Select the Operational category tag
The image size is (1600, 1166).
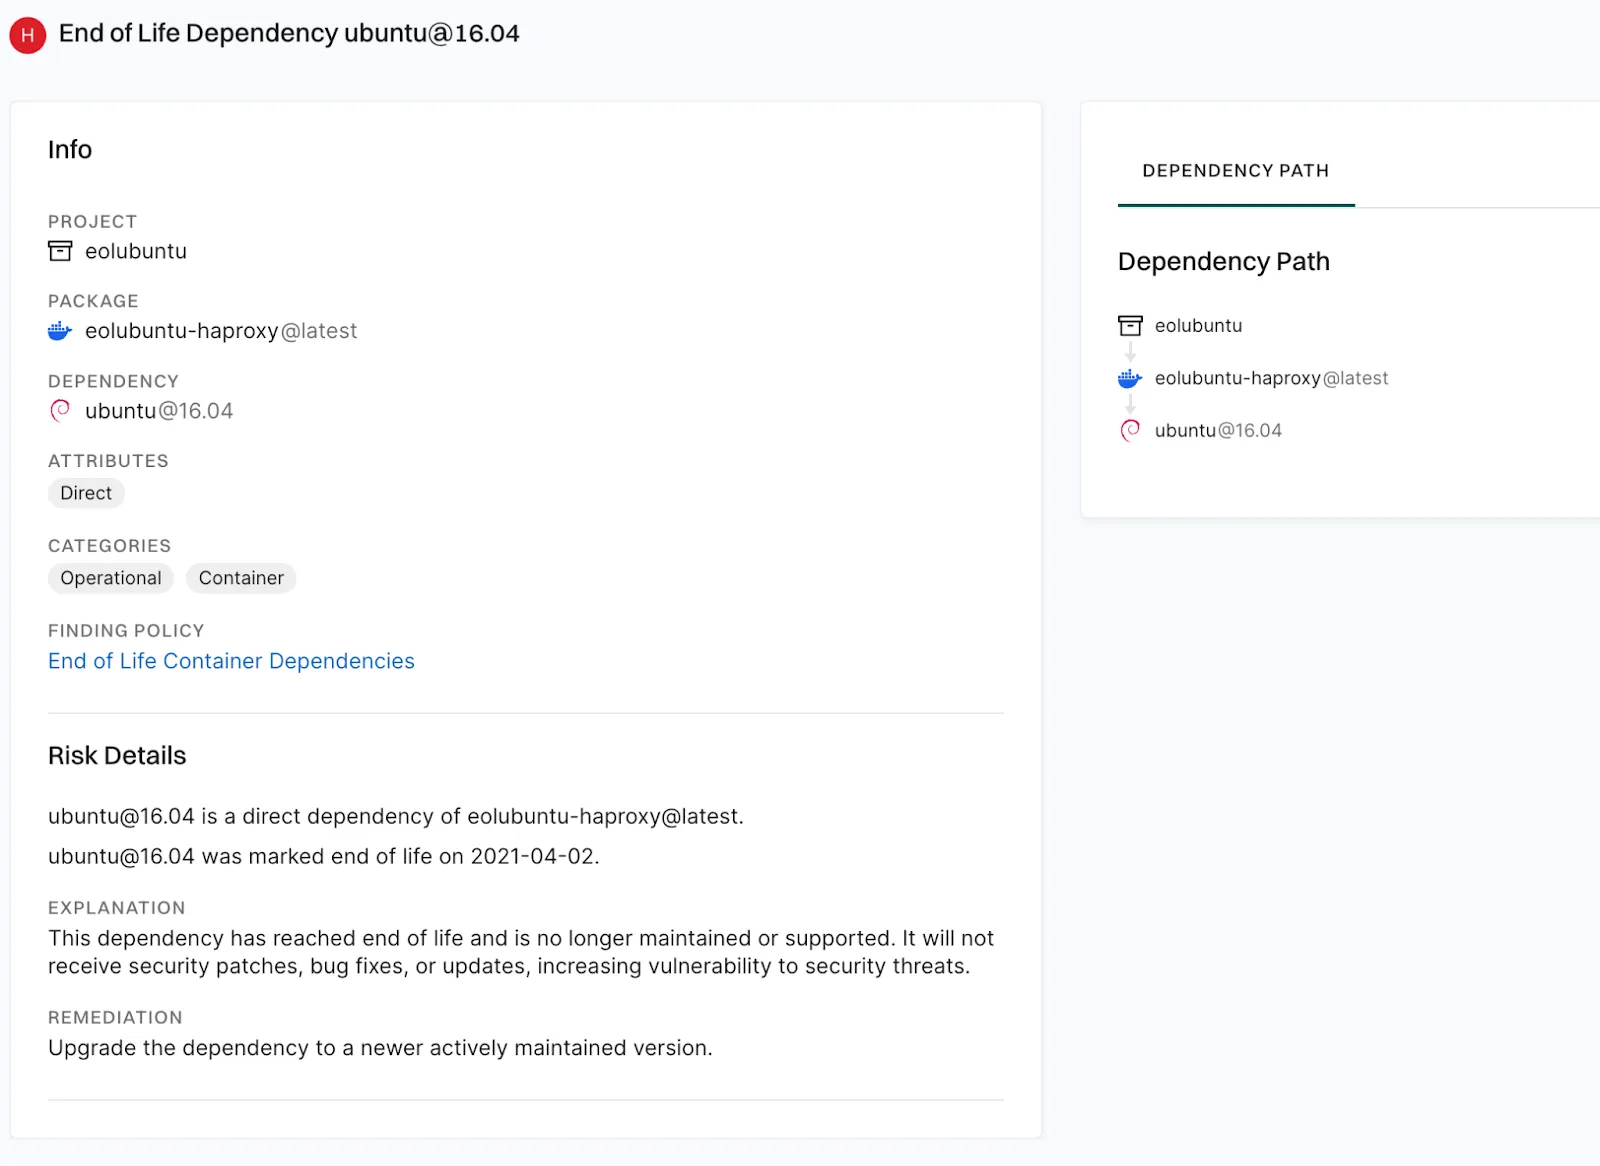click(x=111, y=578)
